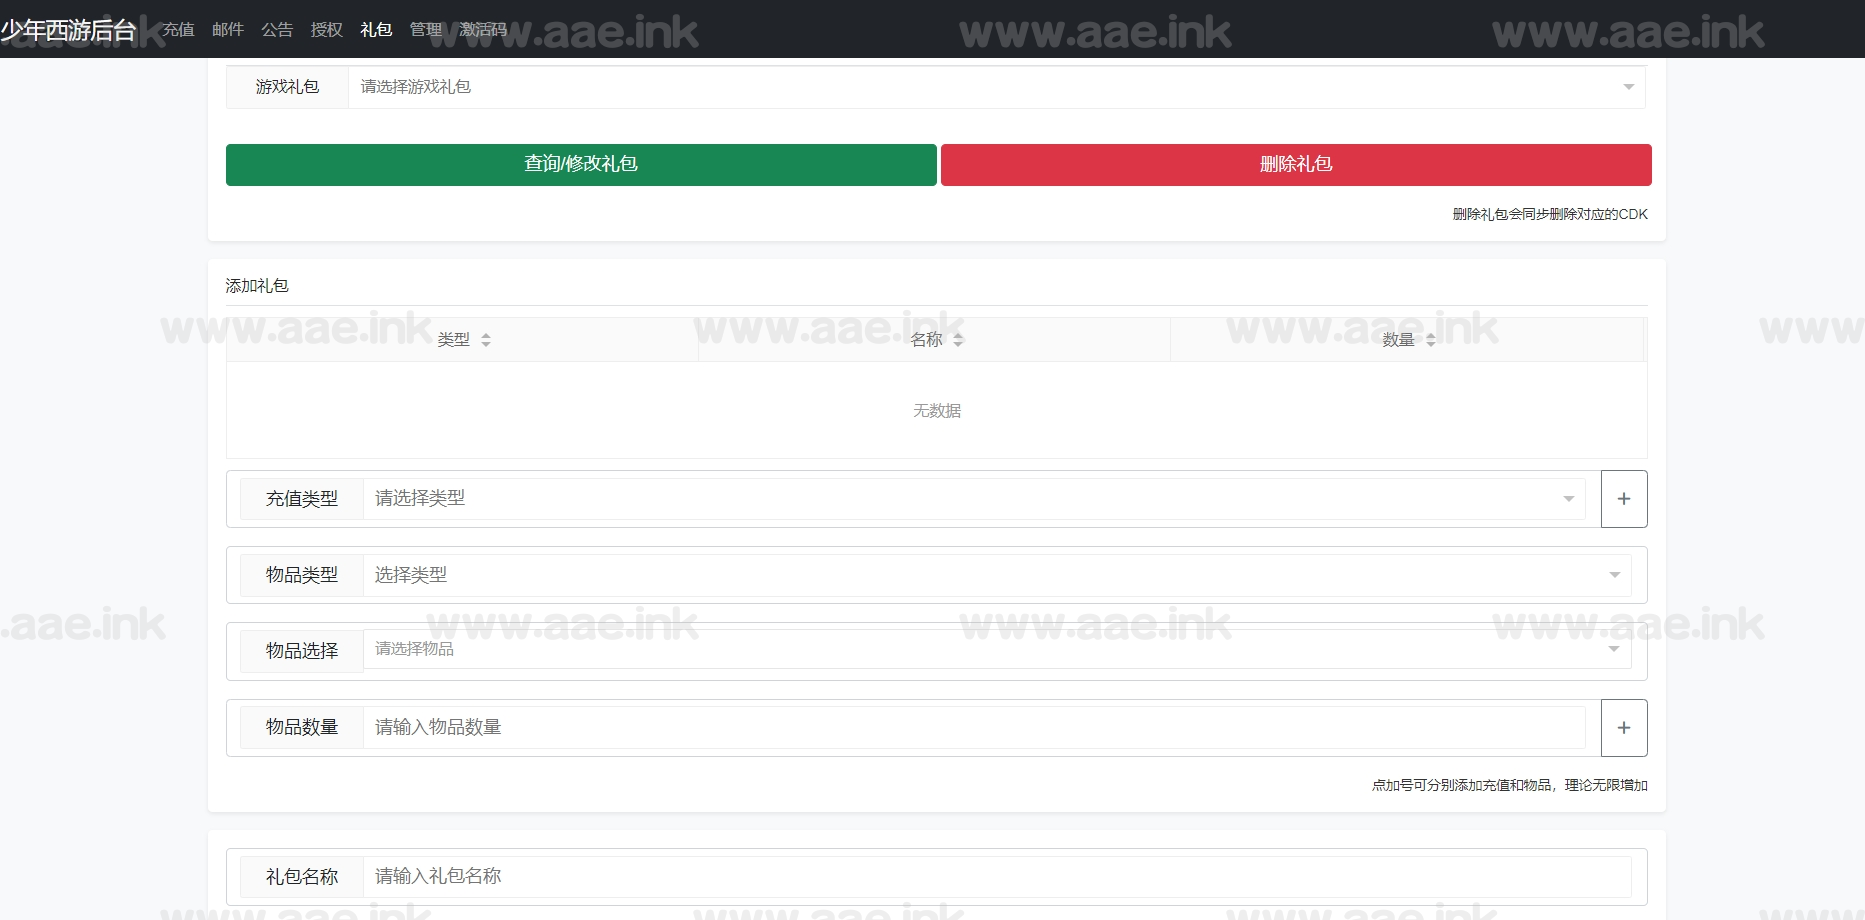Open the 授权 nav menu item
This screenshot has width=1865, height=920.
click(327, 30)
